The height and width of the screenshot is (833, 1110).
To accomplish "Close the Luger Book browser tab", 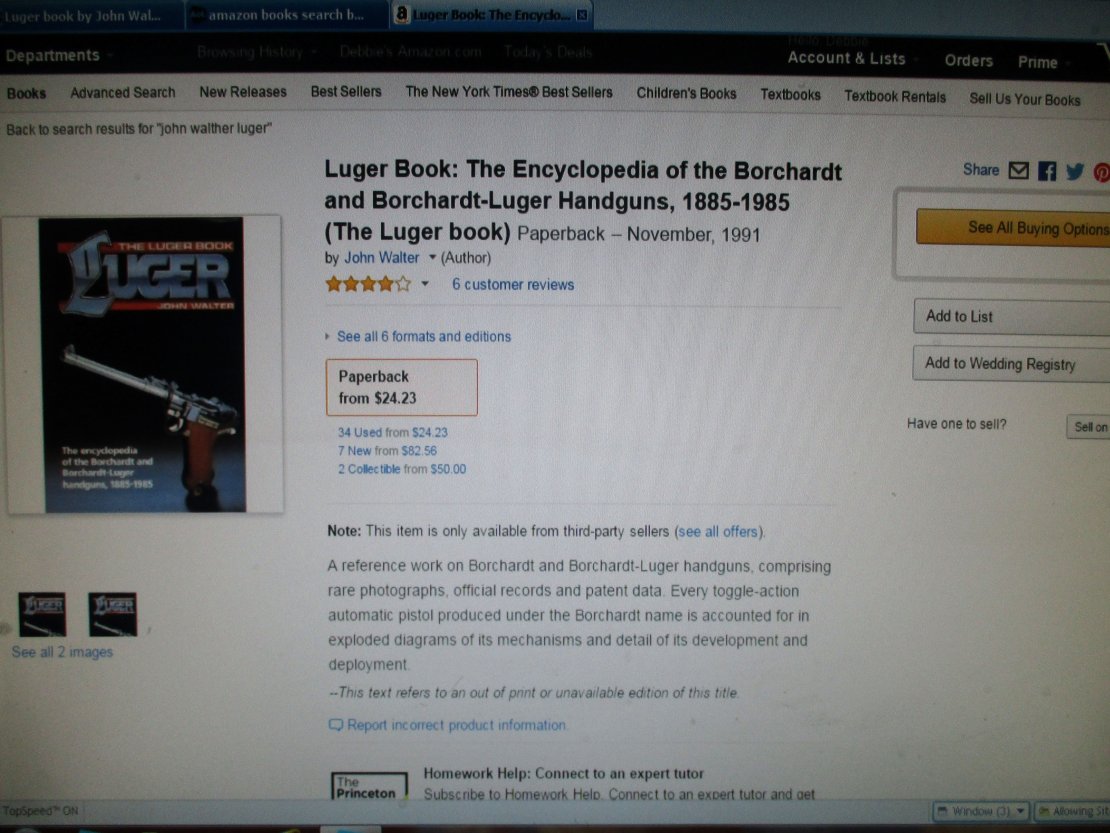I will tap(582, 15).
